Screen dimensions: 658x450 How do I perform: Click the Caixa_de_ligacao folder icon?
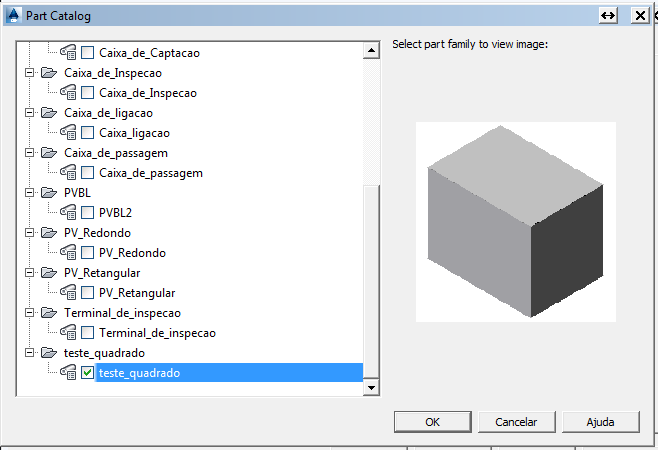49,112
